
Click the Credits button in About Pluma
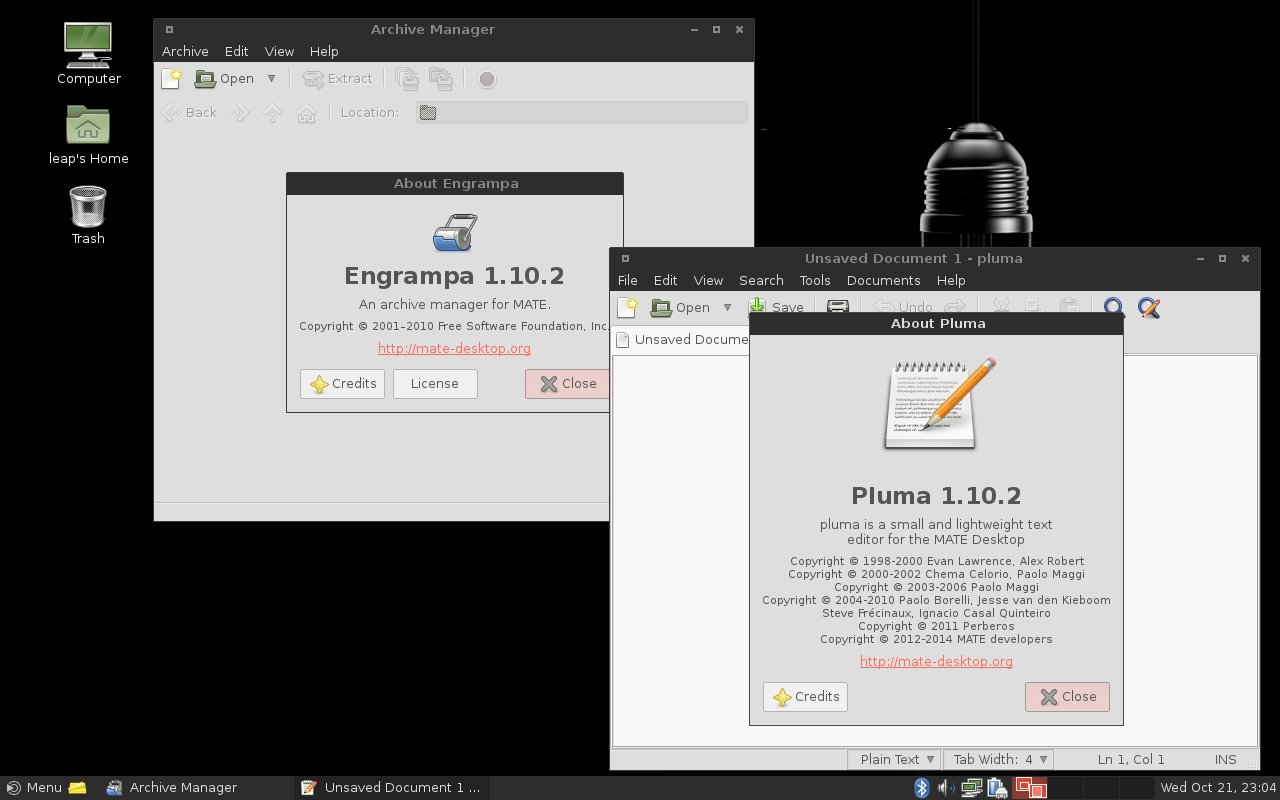(x=805, y=697)
